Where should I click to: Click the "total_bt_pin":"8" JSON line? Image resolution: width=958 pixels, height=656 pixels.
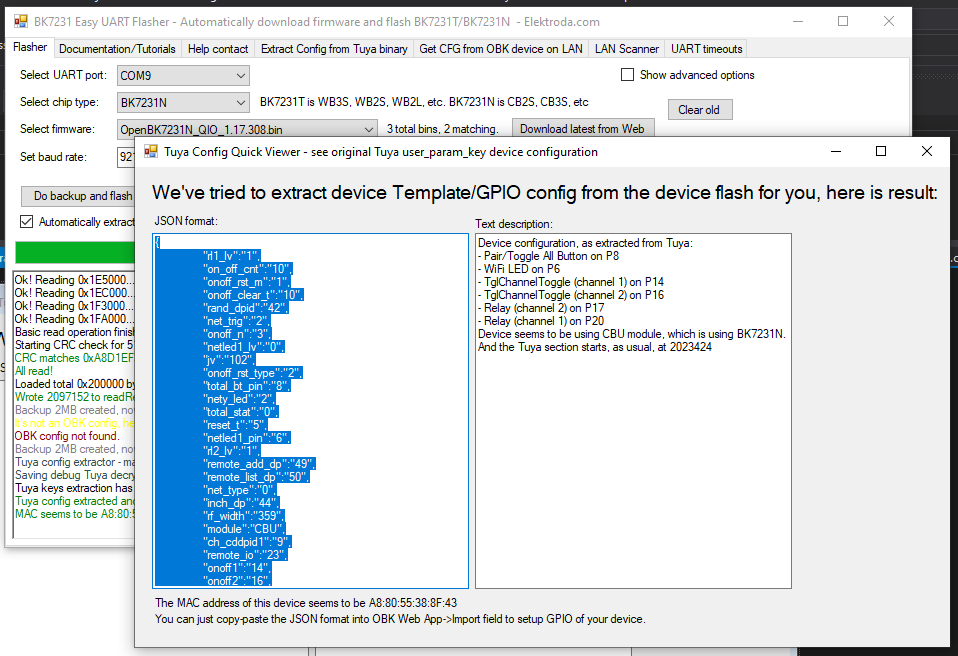247,386
